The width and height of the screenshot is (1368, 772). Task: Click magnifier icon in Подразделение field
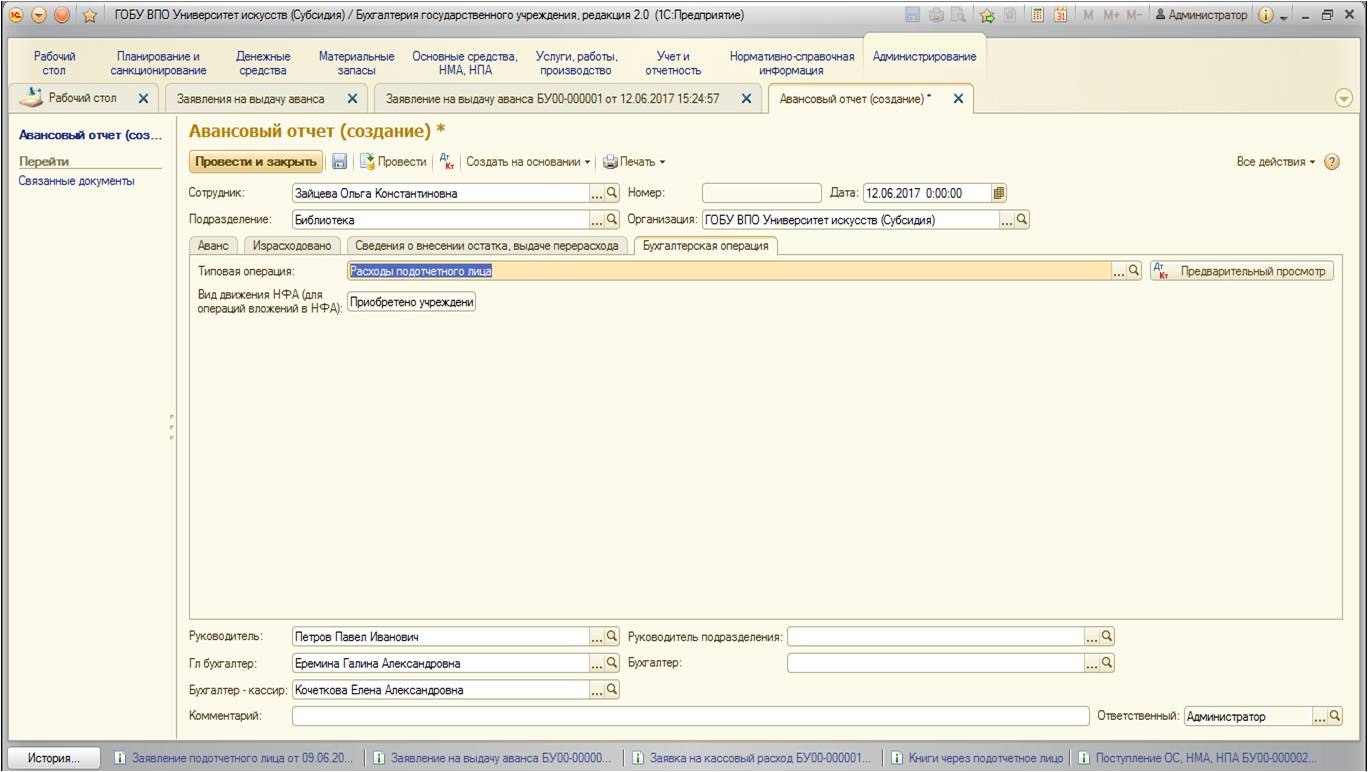(613, 219)
